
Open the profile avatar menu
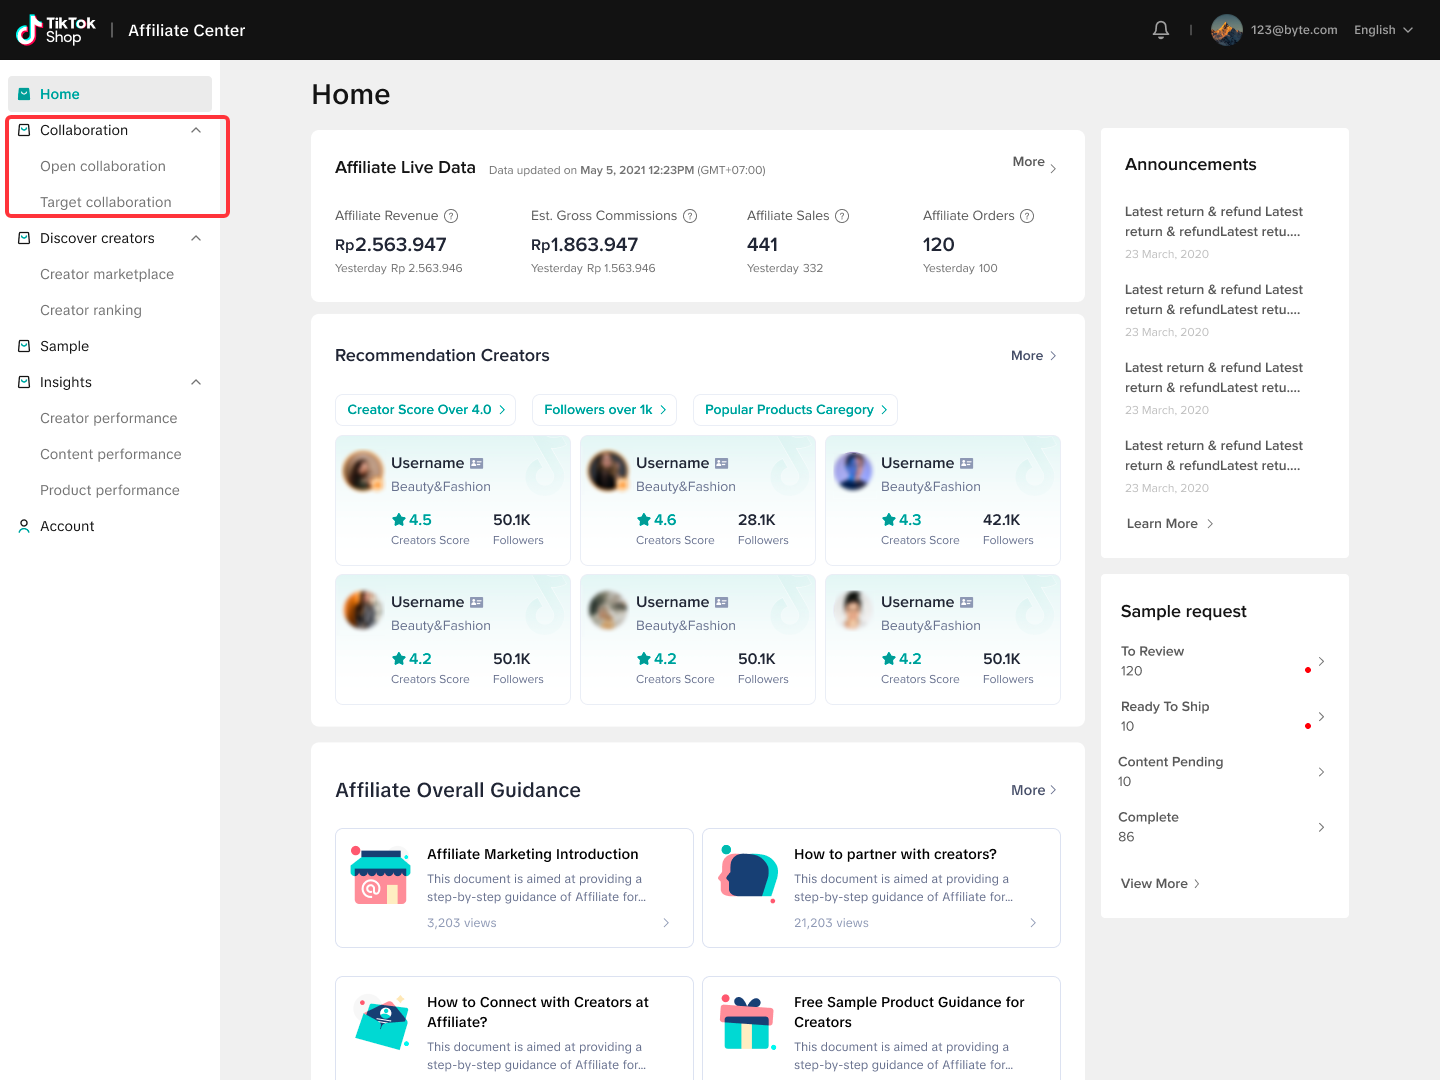pos(1225,29)
